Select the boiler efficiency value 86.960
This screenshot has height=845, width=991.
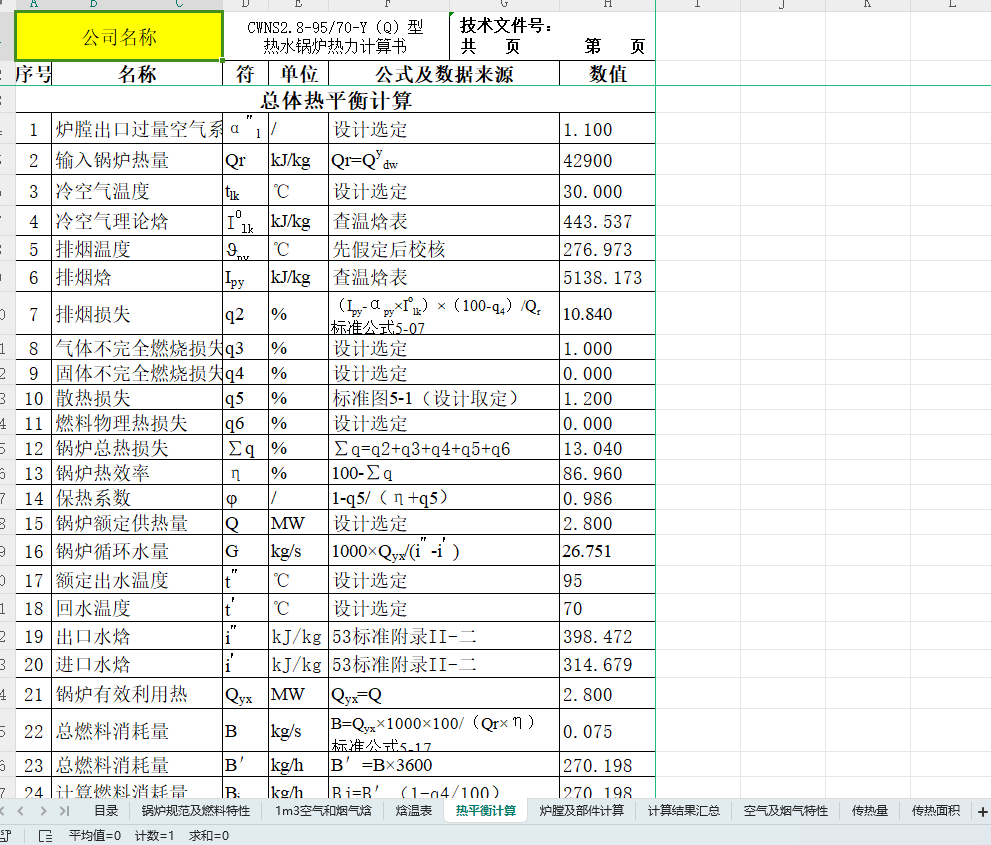pyautogui.click(x=608, y=473)
